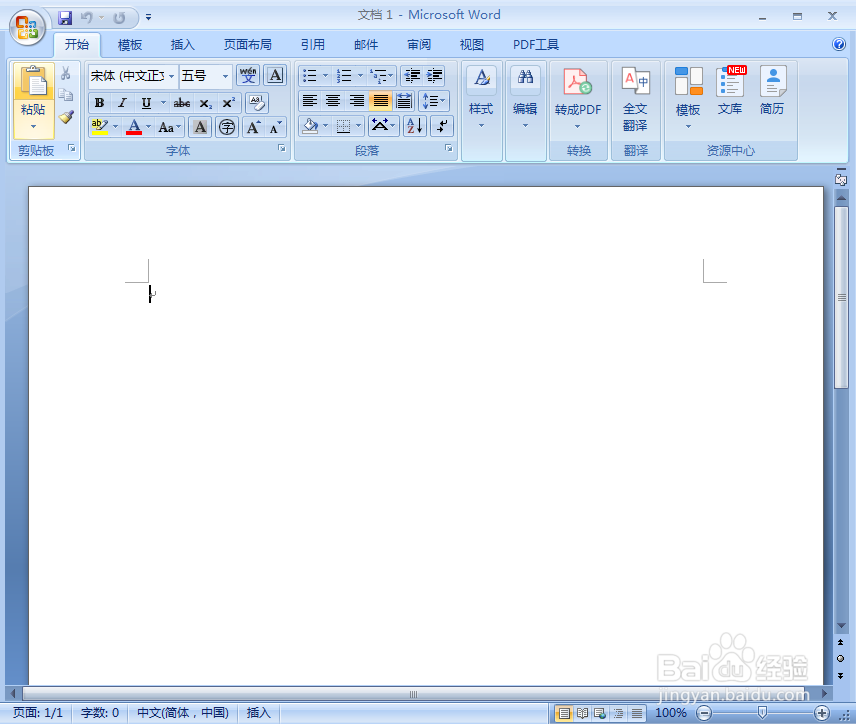
Task: Click 插入 mode in status bar
Action: coord(258,713)
